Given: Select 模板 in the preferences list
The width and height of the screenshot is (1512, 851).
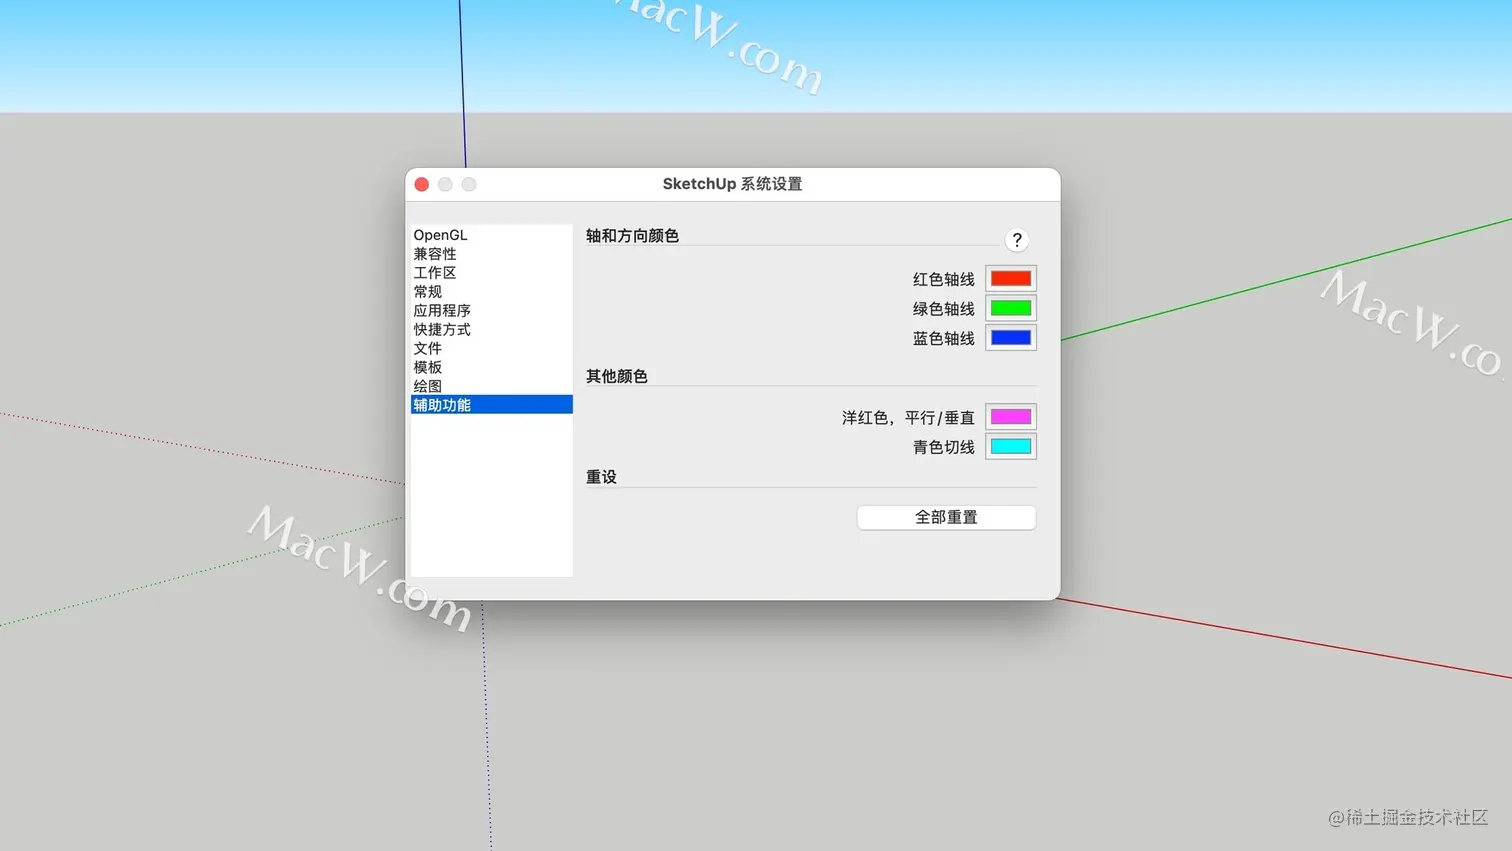Looking at the screenshot, I should [491, 367].
